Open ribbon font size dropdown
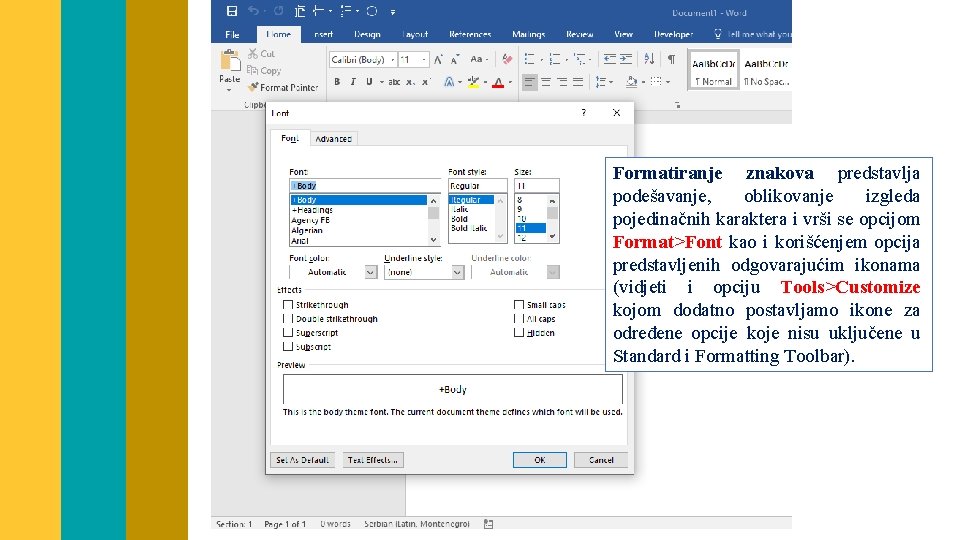 click(424, 59)
